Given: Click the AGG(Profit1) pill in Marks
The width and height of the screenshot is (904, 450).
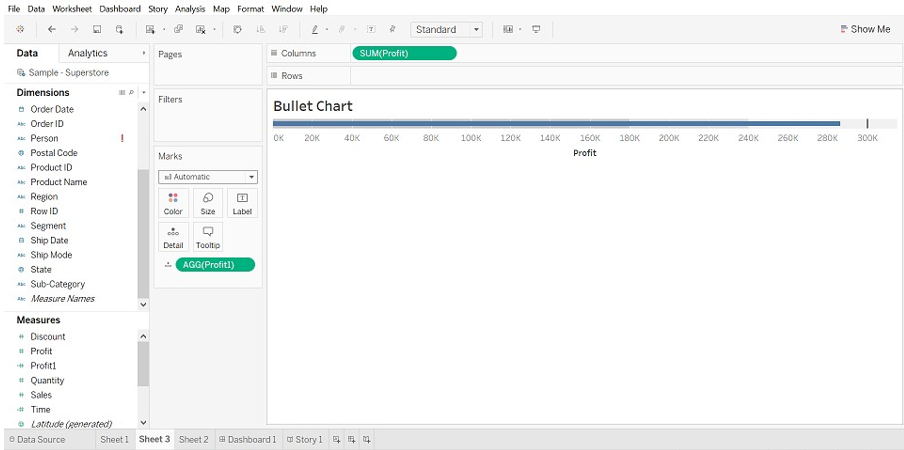Looking at the screenshot, I should pos(215,264).
